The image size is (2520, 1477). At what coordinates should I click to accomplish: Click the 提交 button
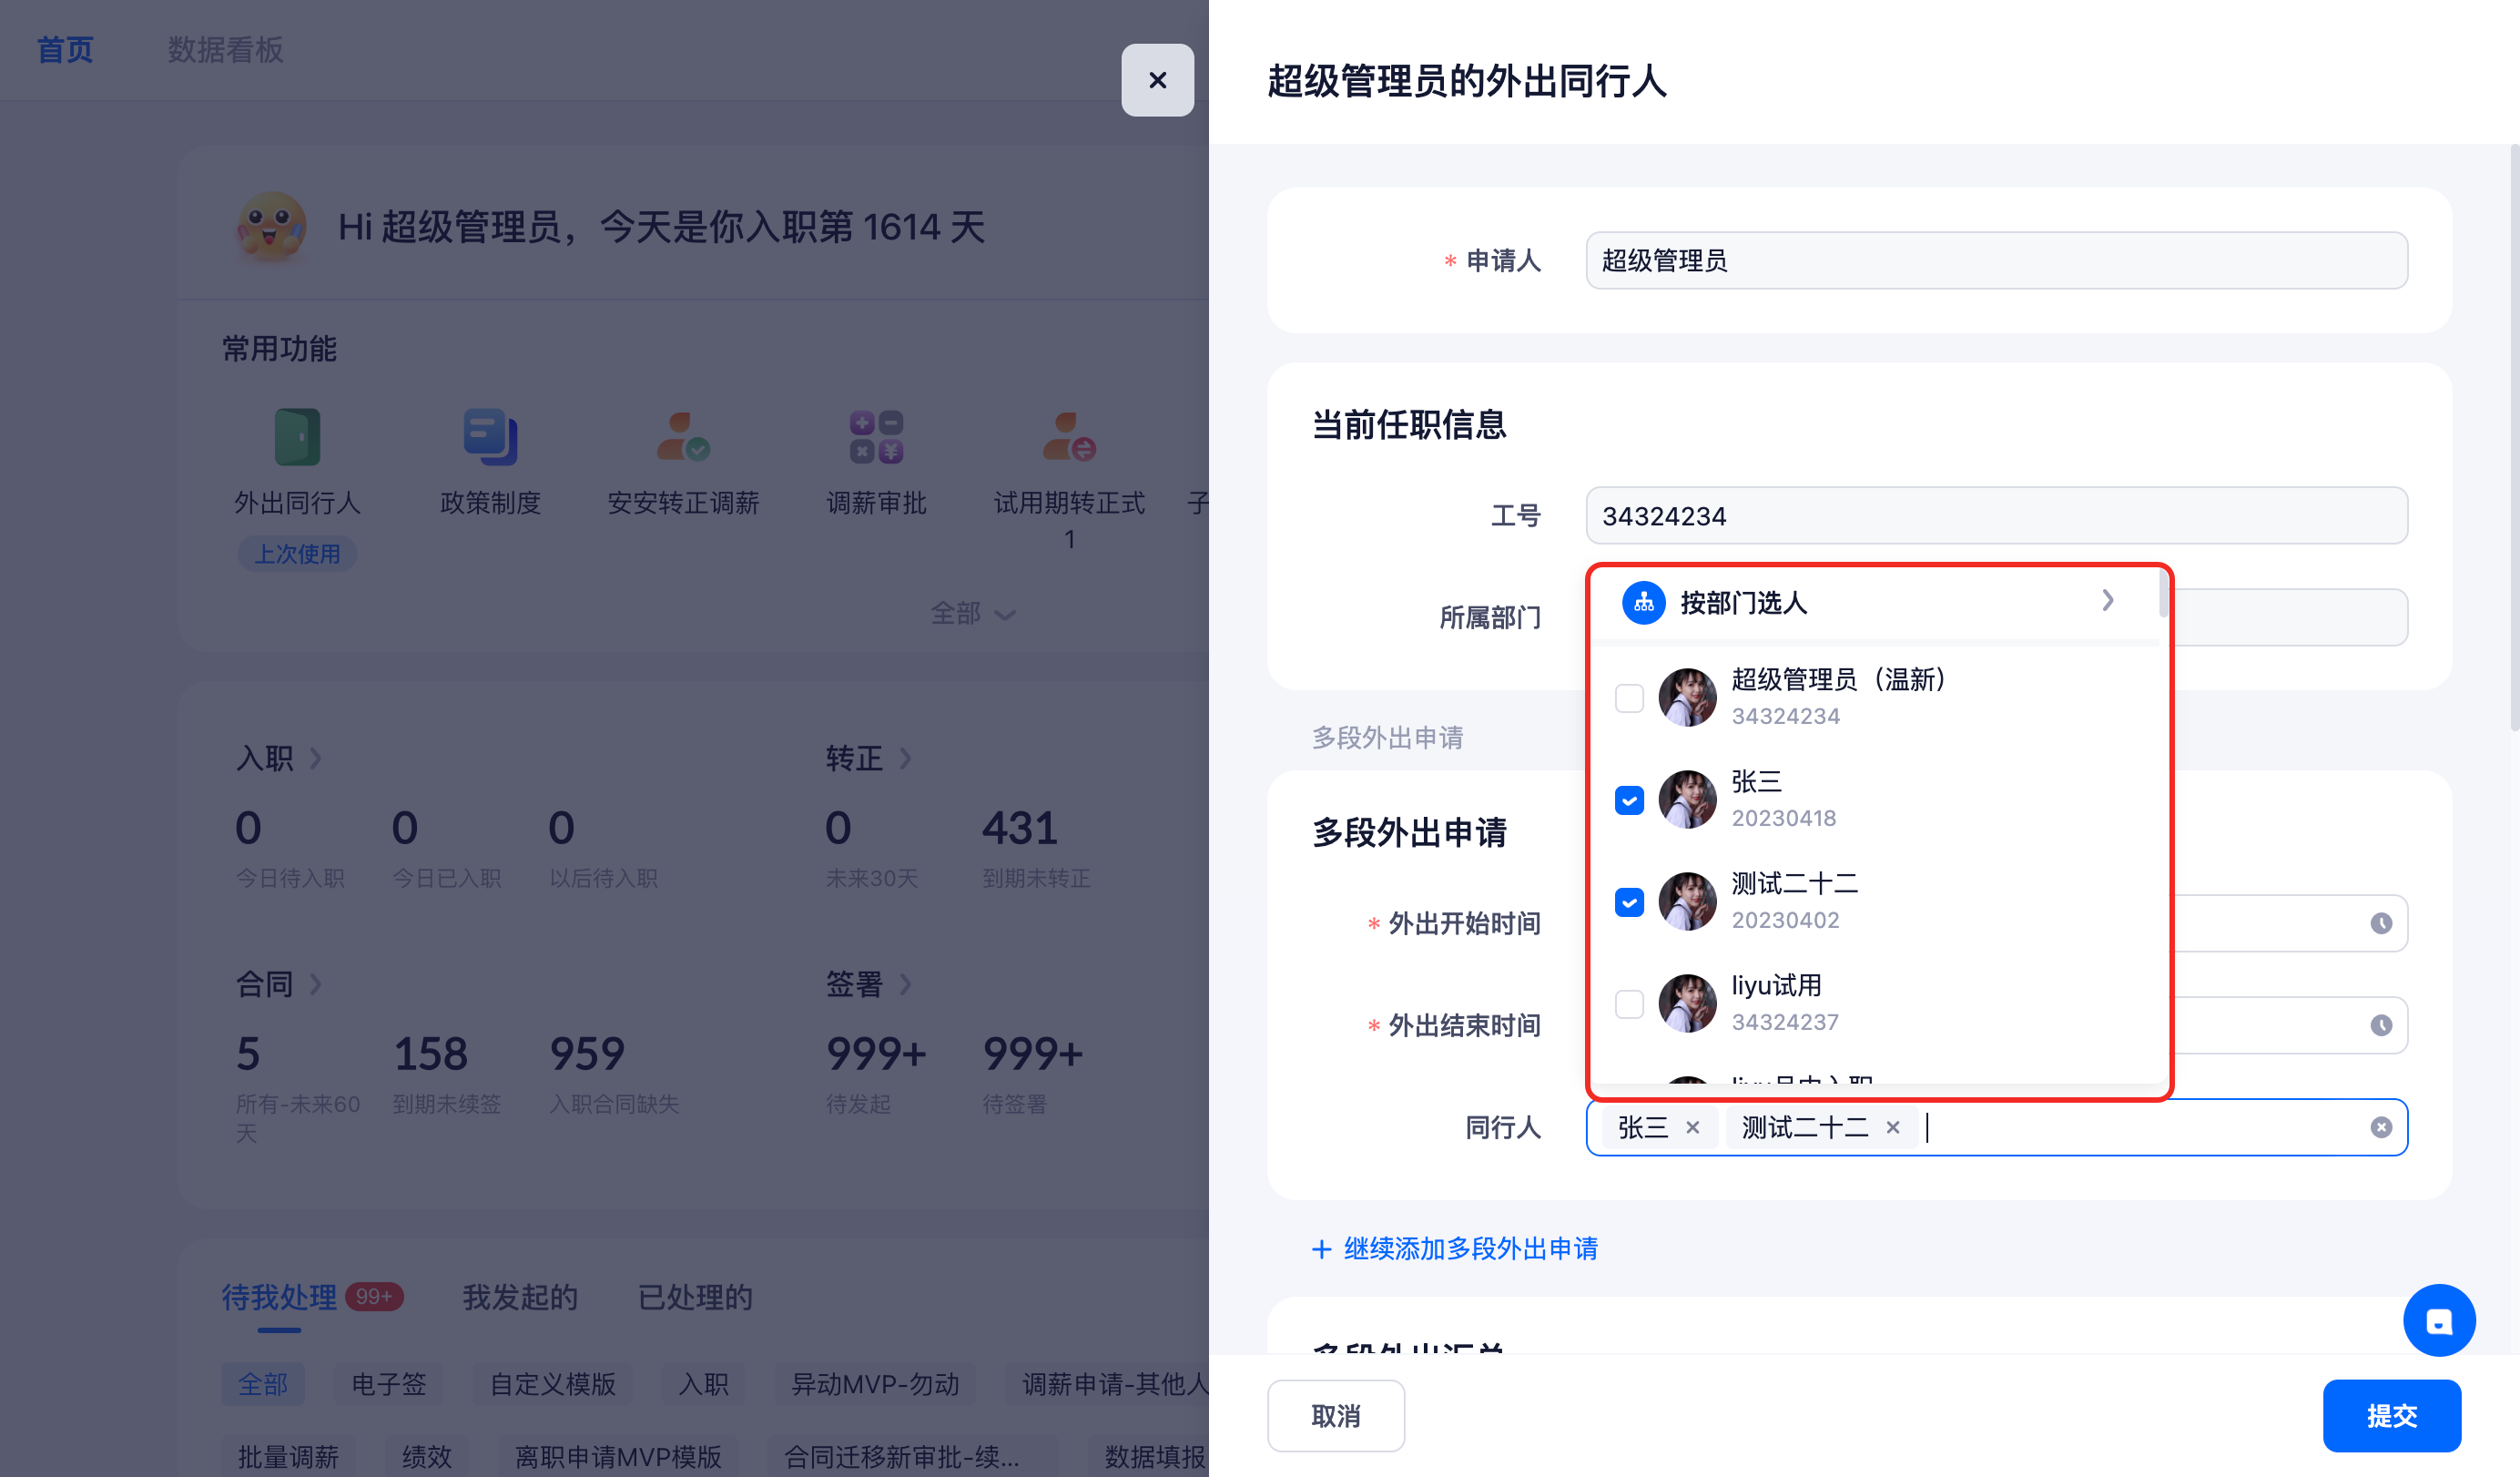pos(2391,1415)
